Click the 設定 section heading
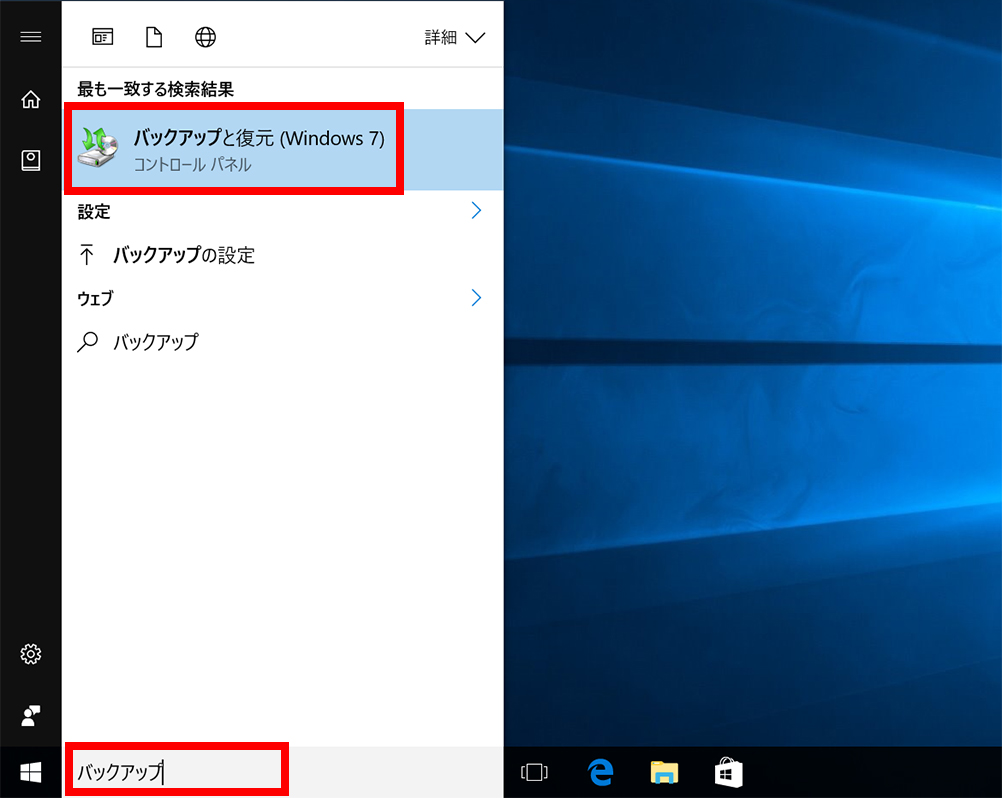This screenshot has width=1002, height=798. [93, 211]
